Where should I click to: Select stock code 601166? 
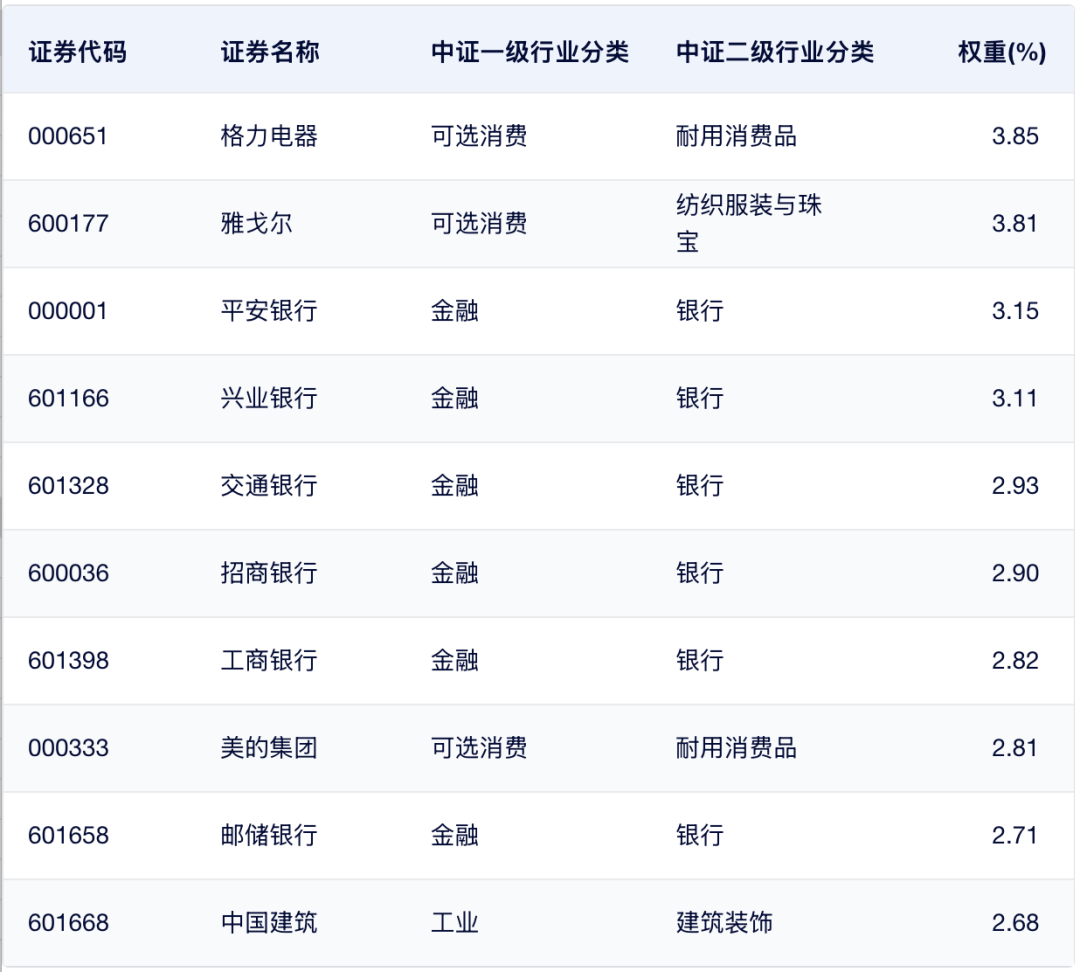point(68,398)
